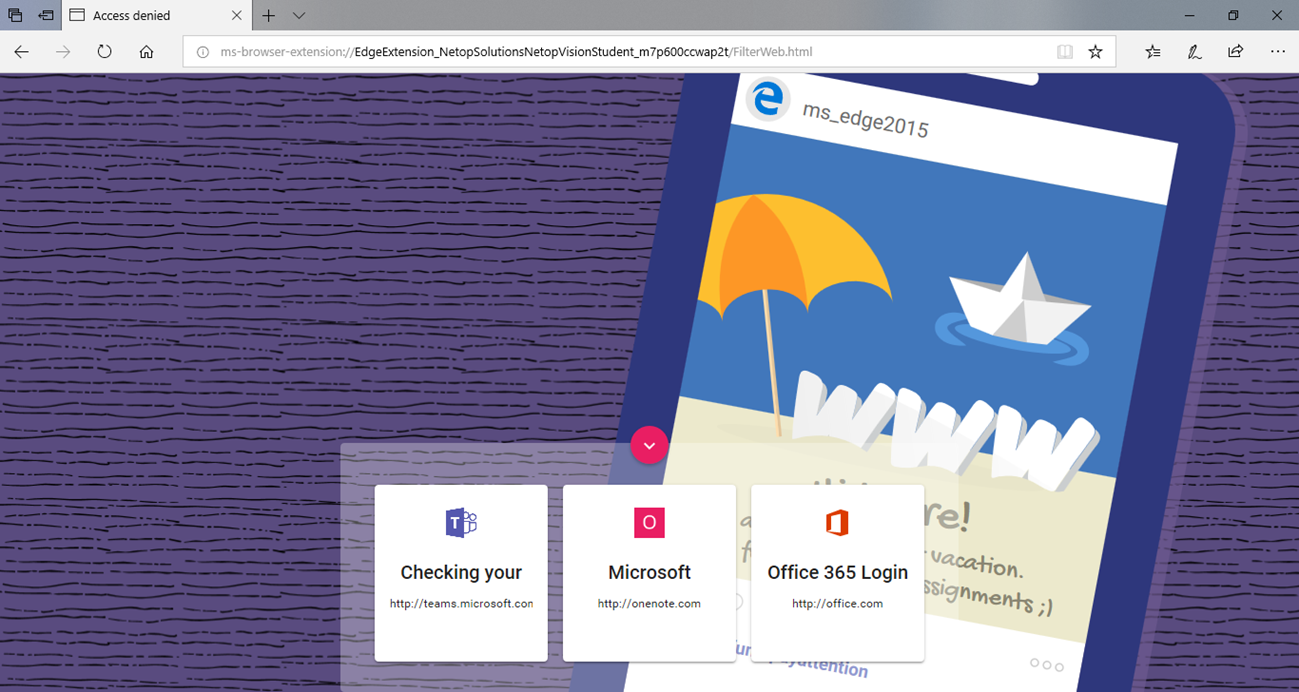
Task: Click the http://onenote.com URL text
Action: click(649, 604)
